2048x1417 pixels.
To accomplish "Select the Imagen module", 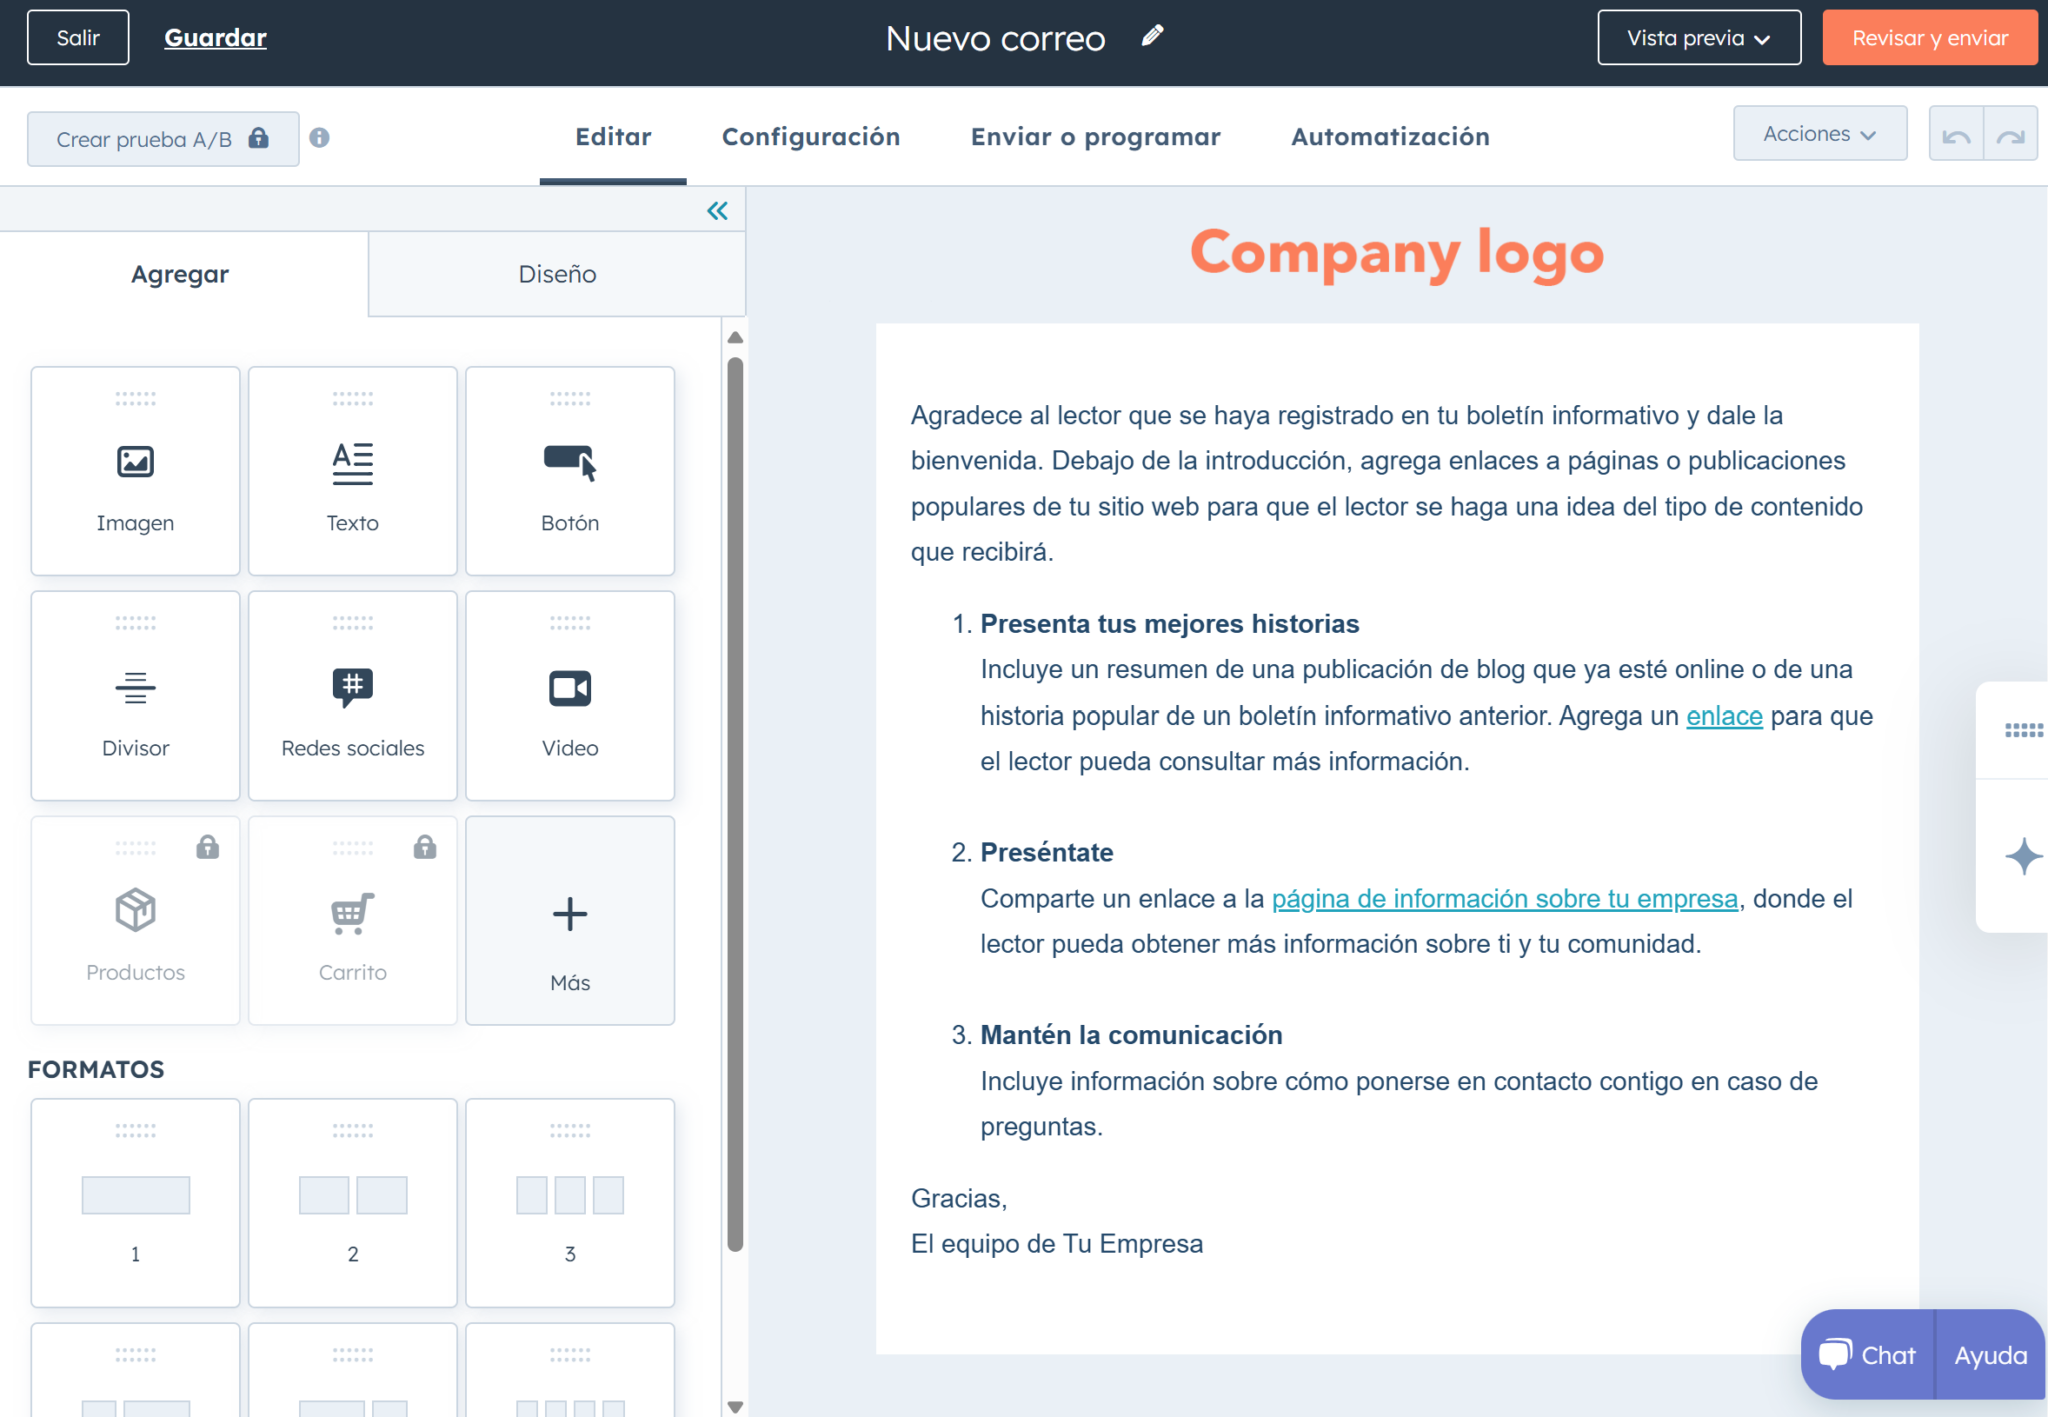I will (x=135, y=471).
